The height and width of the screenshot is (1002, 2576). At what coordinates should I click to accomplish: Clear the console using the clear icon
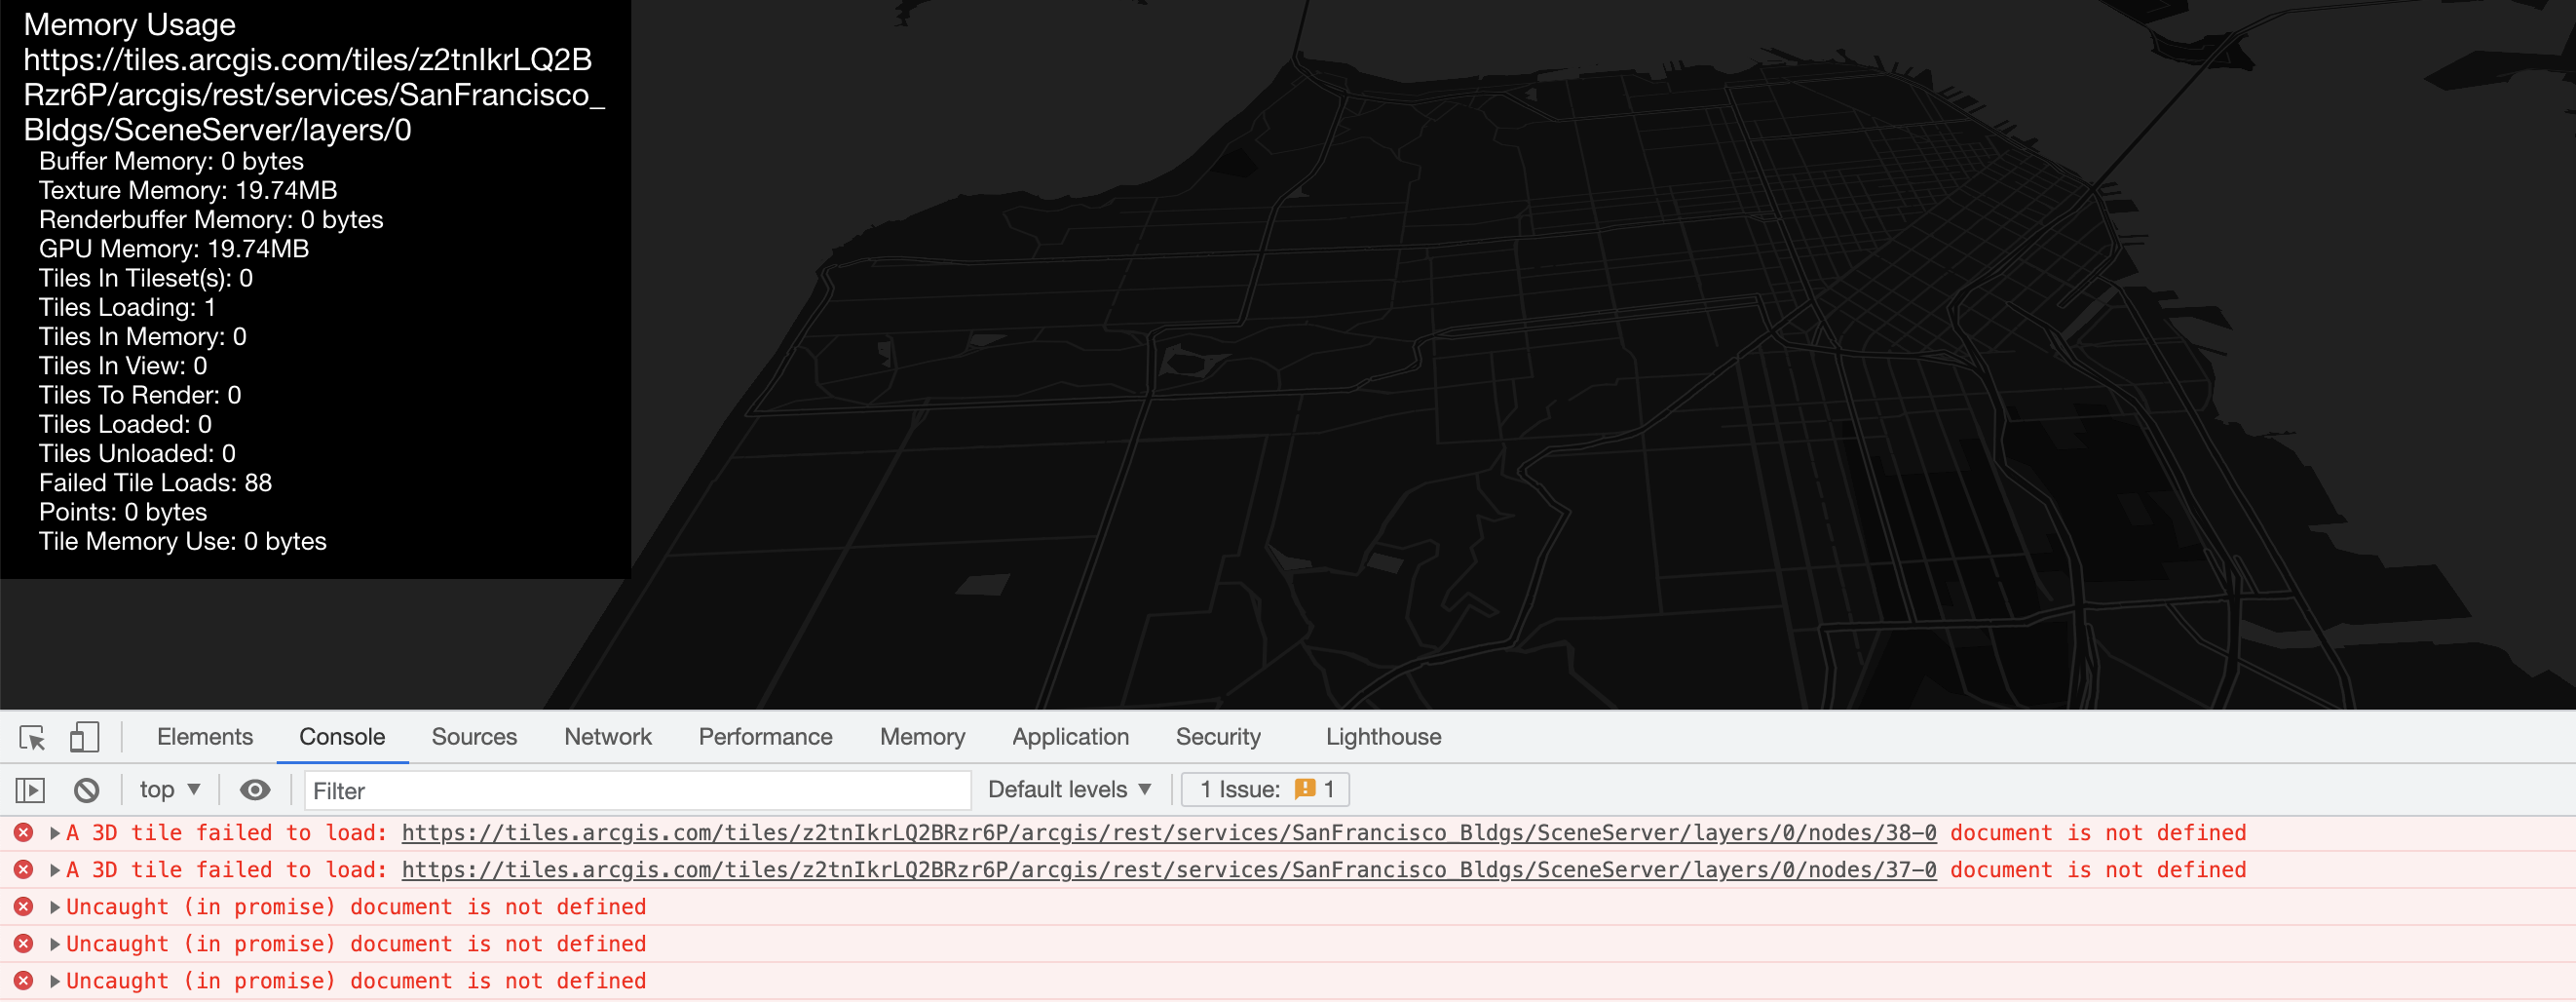tap(88, 789)
